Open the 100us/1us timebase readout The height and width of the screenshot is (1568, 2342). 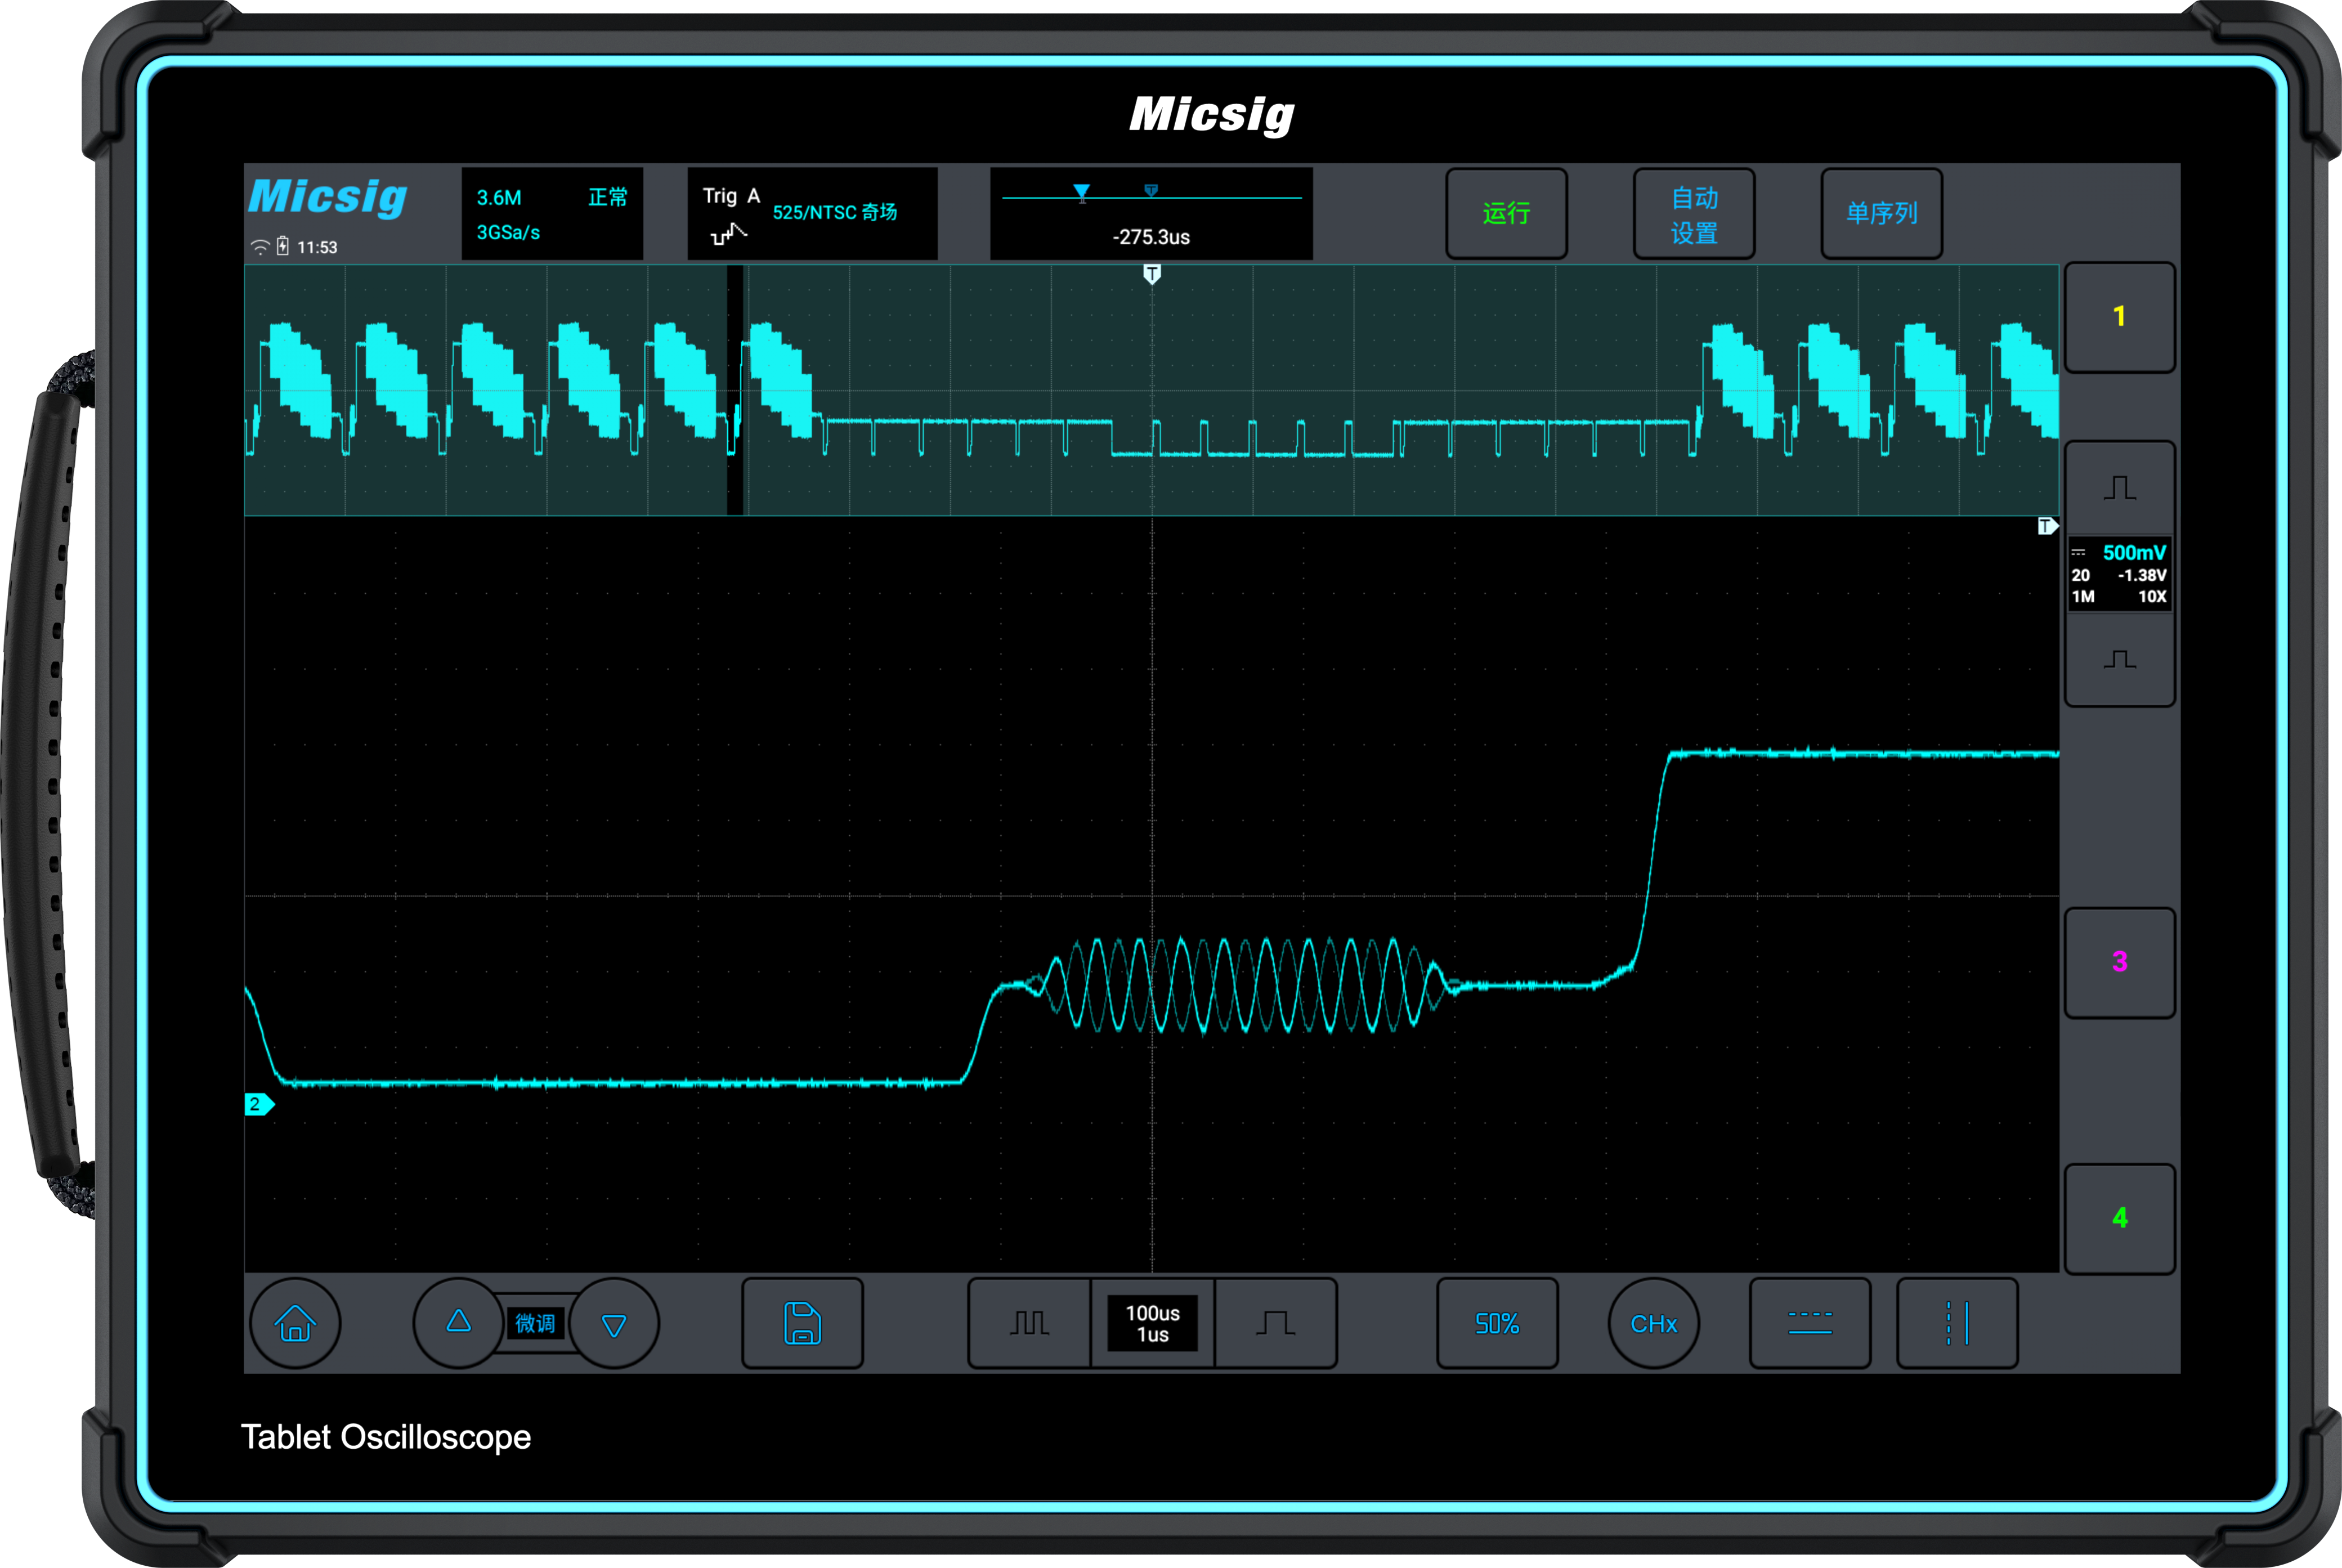tap(1152, 1323)
